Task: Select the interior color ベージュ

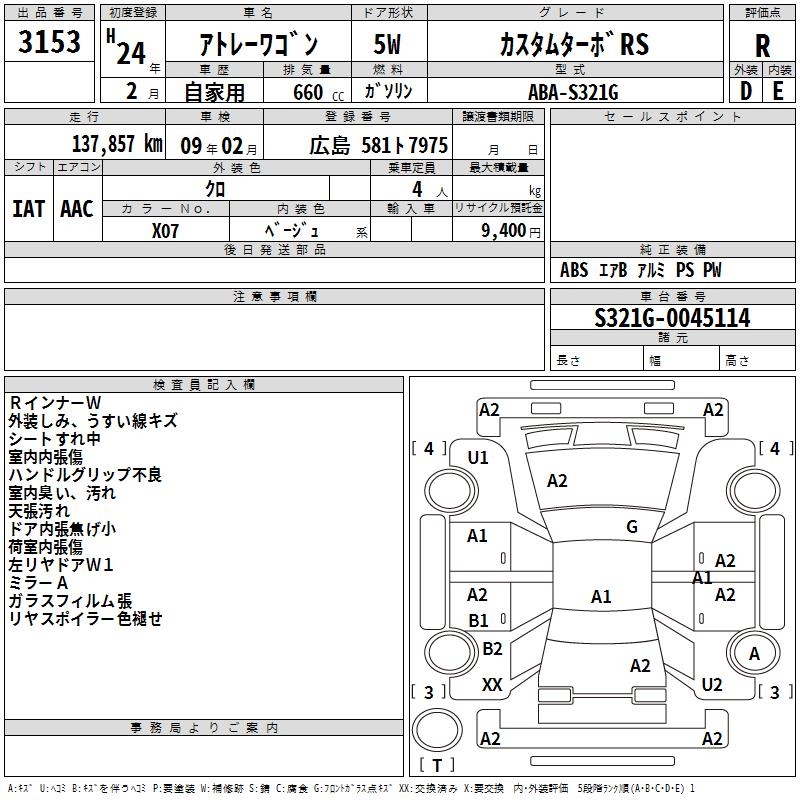Action: click(292, 231)
